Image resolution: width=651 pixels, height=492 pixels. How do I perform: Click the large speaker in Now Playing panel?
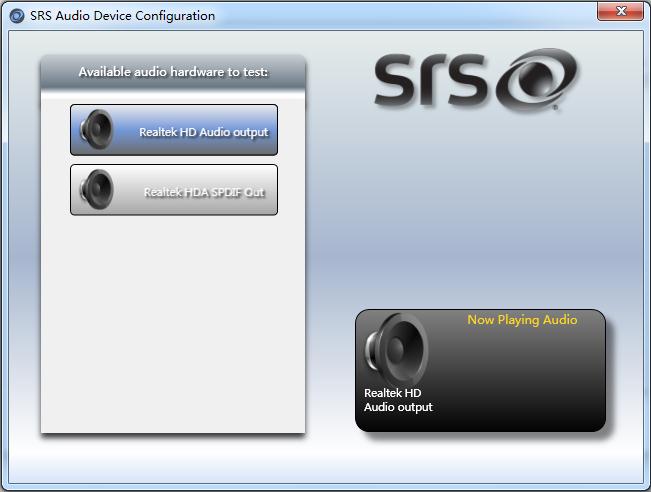[x=396, y=349]
